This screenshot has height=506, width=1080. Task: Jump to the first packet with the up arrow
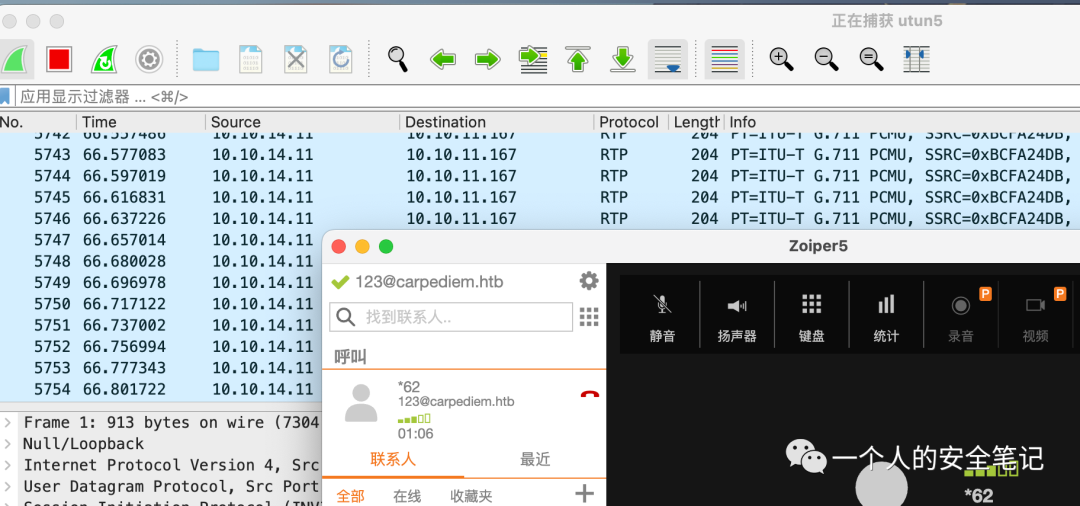pyautogui.click(x=578, y=59)
